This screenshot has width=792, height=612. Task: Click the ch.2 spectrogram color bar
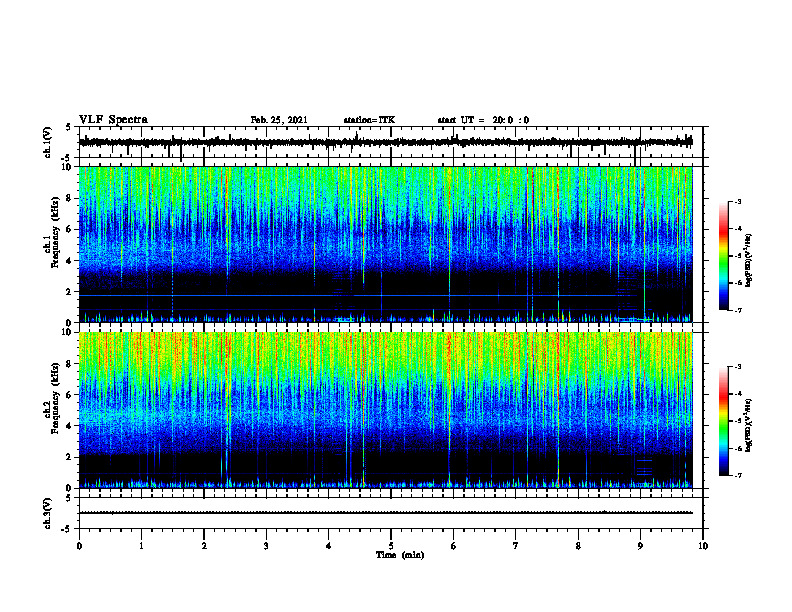point(723,421)
